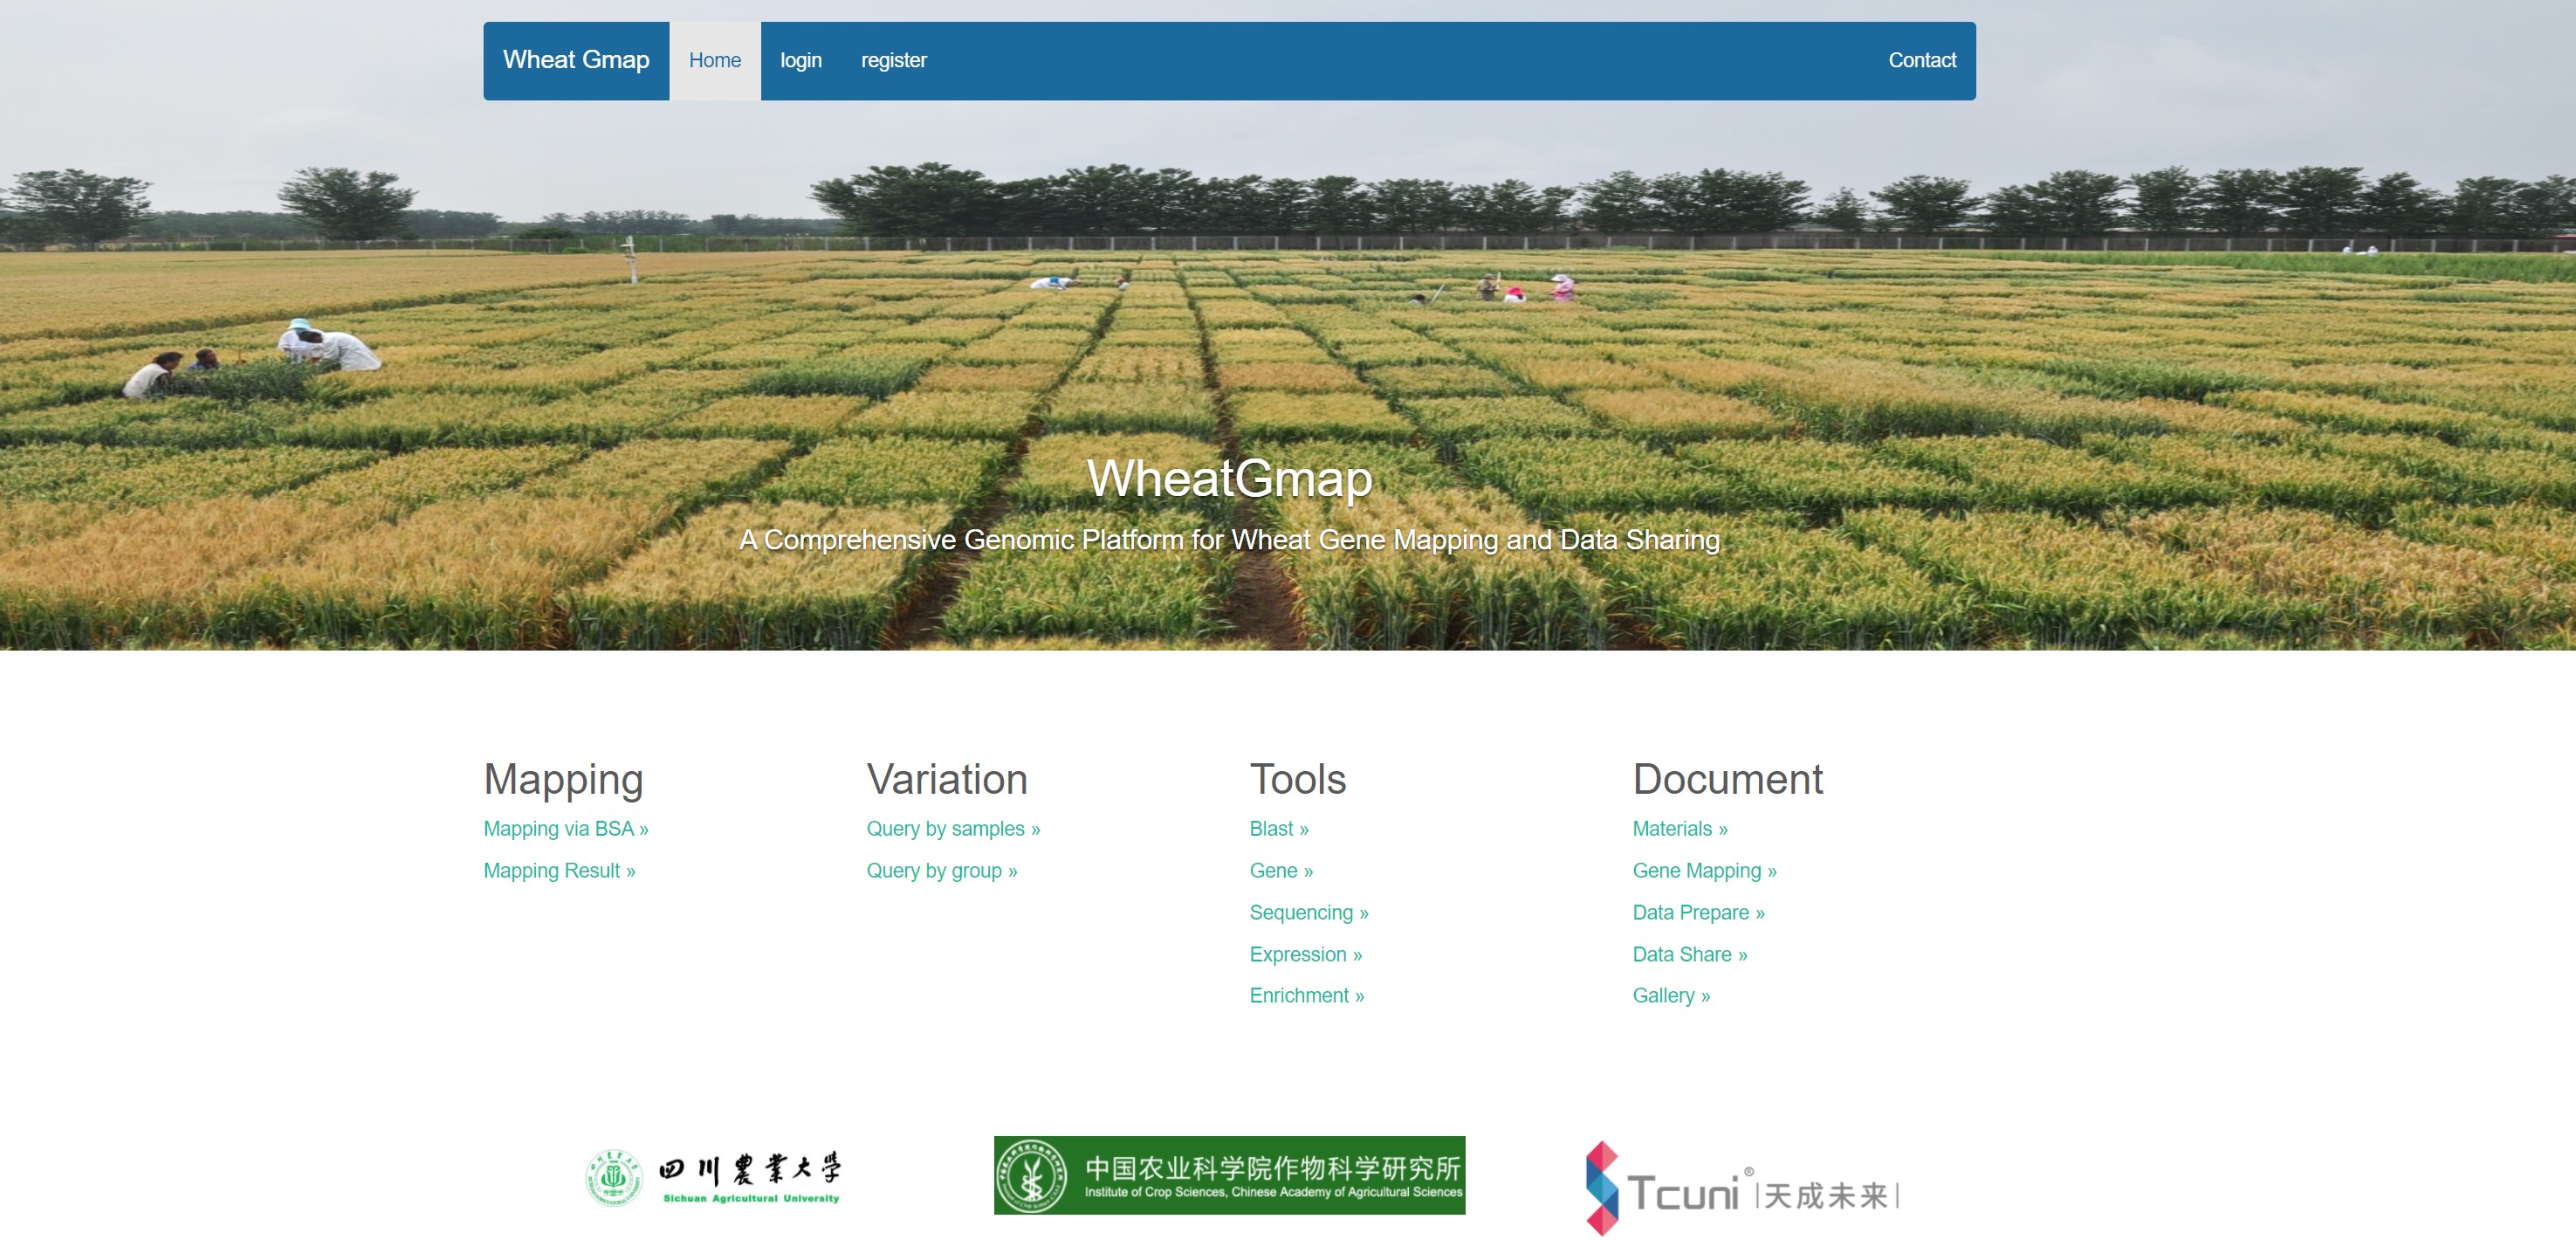
Task: Open the register page
Action: point(893,60)
